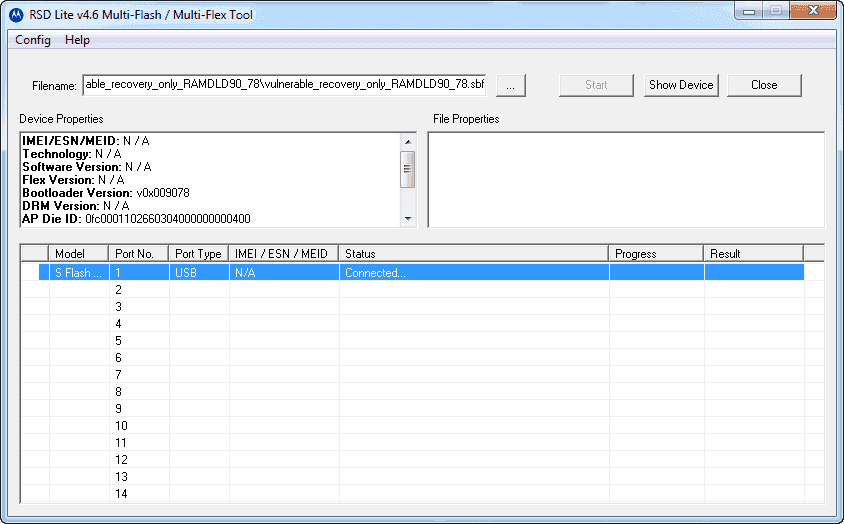Viewport: 844px width, 524px height.
Task: Click the Flex Version property line
Action: point(73,180)
